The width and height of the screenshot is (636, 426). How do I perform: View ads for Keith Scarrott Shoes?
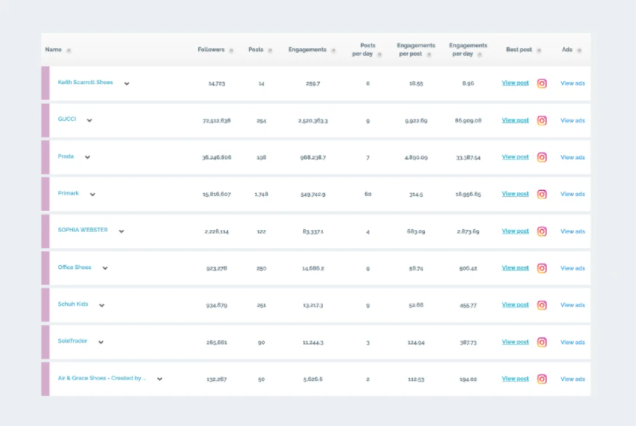[x=573, y=83]
